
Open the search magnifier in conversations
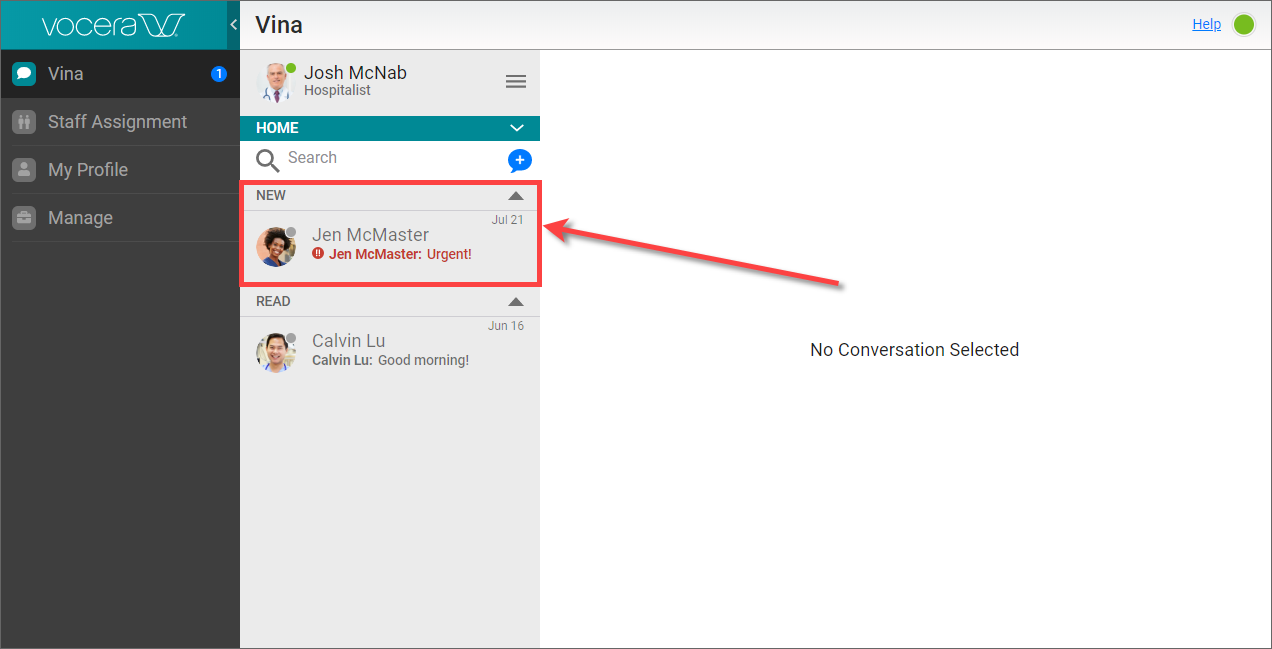pos(267,159)
